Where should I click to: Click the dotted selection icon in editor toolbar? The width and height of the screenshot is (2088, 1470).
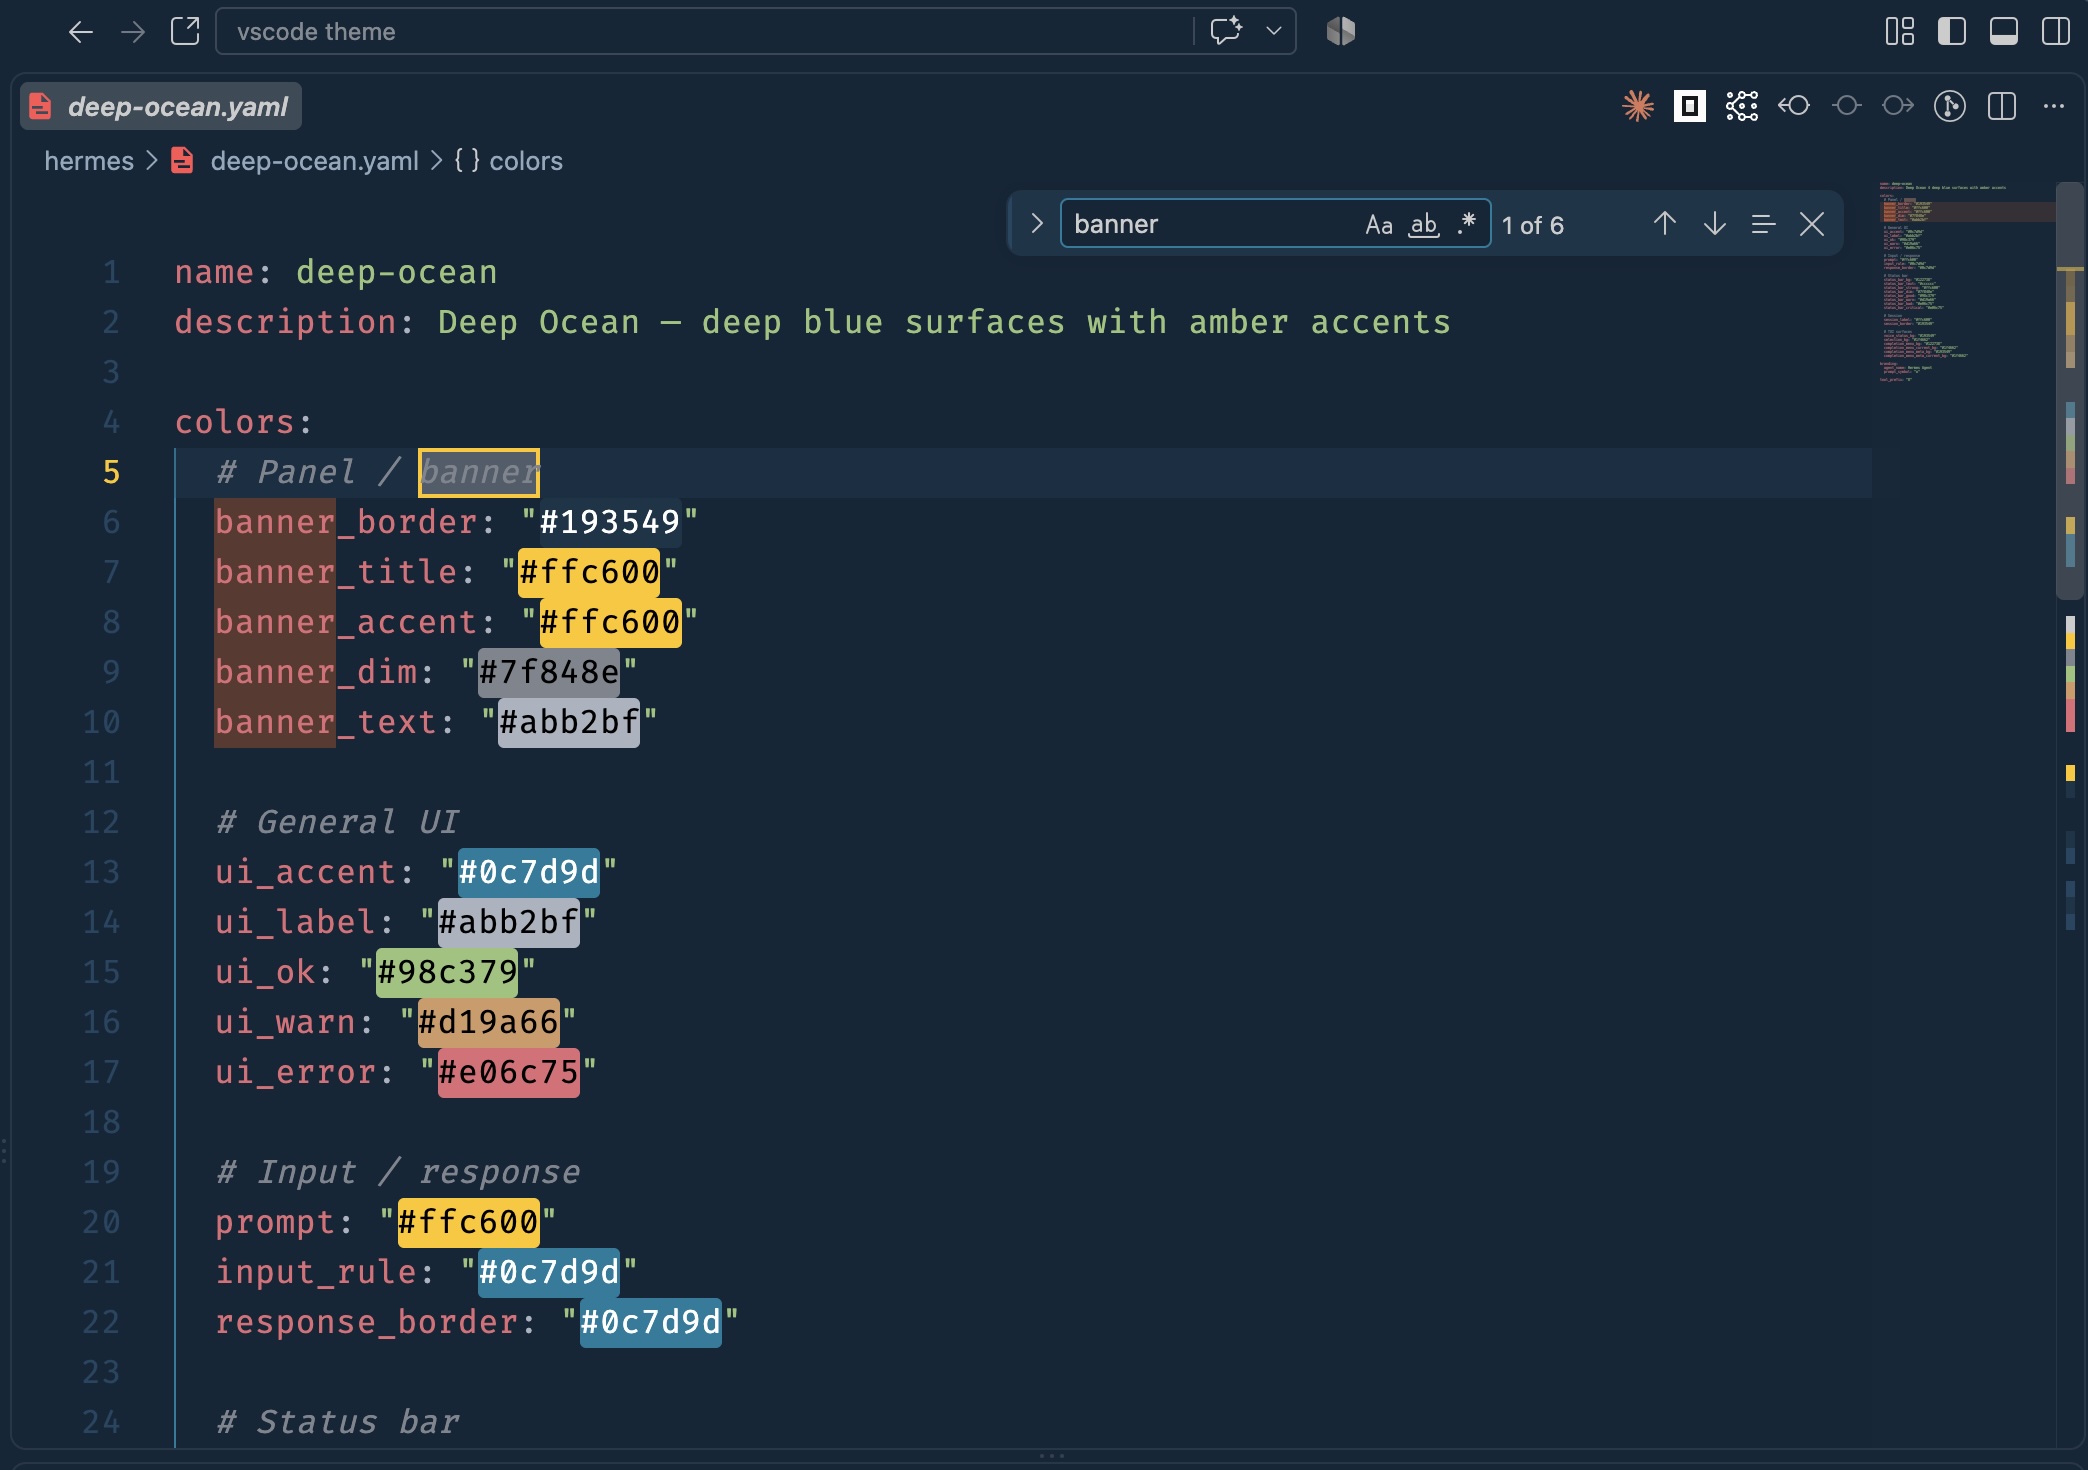click(x=1742, y=106)
